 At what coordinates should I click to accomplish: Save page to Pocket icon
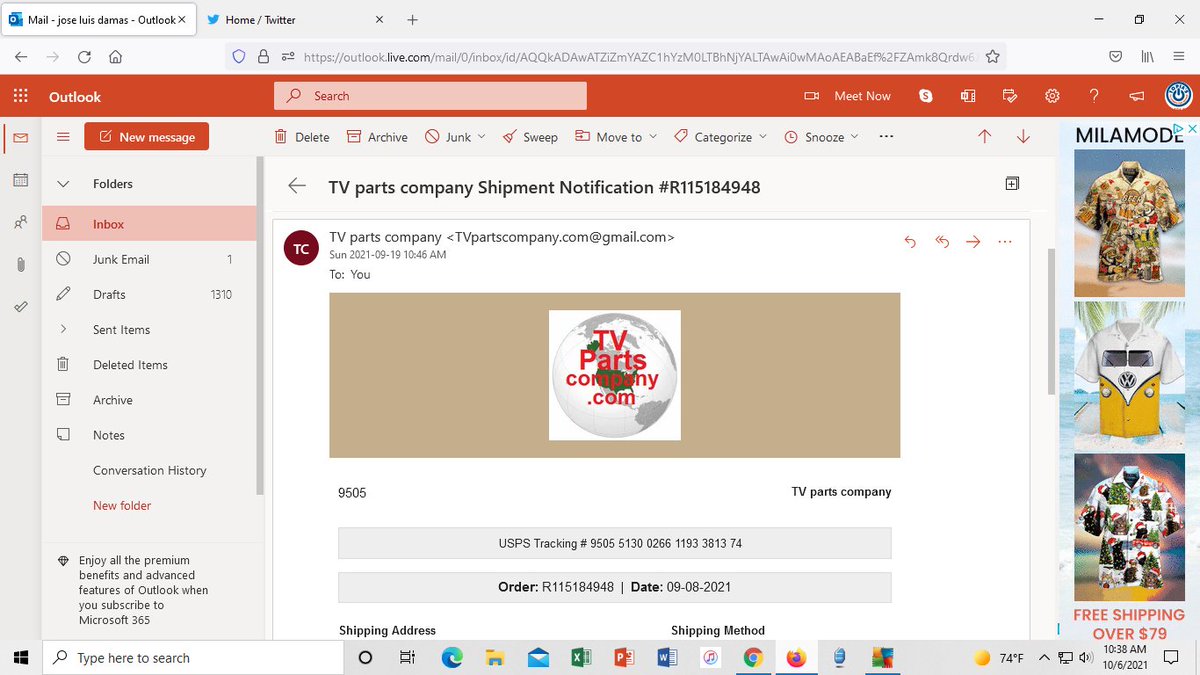[1115, 57]
